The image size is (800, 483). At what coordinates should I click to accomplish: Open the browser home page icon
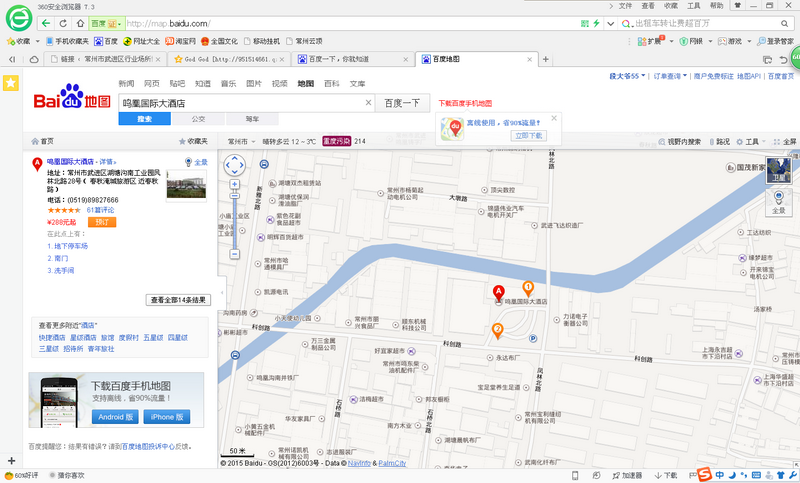[x=80, y=23]
